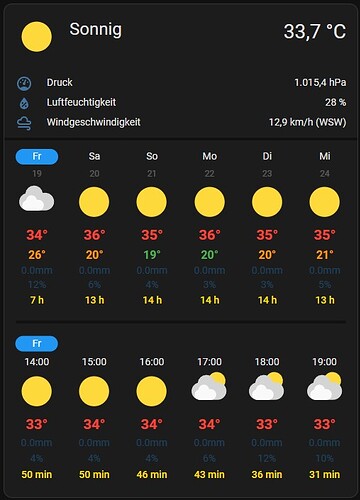360x500 pixels.
Task: Select the Sa day column header
Action: click(94, 156)
